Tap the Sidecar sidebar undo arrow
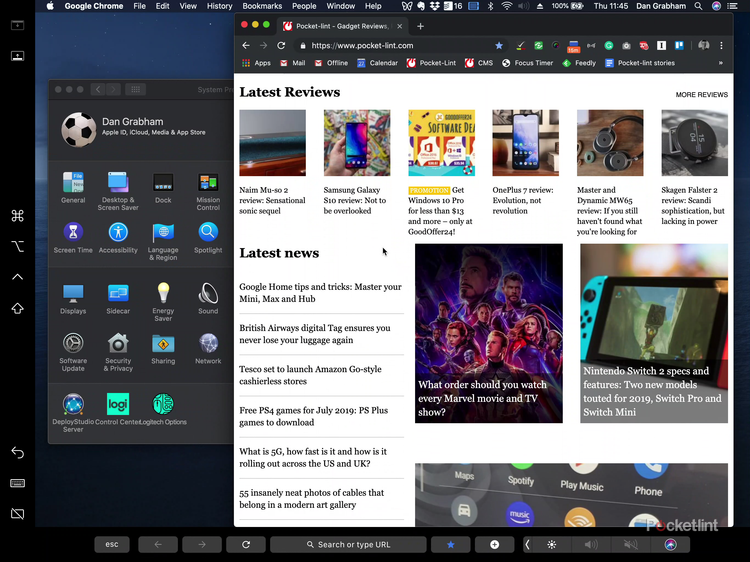Screen dimensions: 750x562 point(18,452)
